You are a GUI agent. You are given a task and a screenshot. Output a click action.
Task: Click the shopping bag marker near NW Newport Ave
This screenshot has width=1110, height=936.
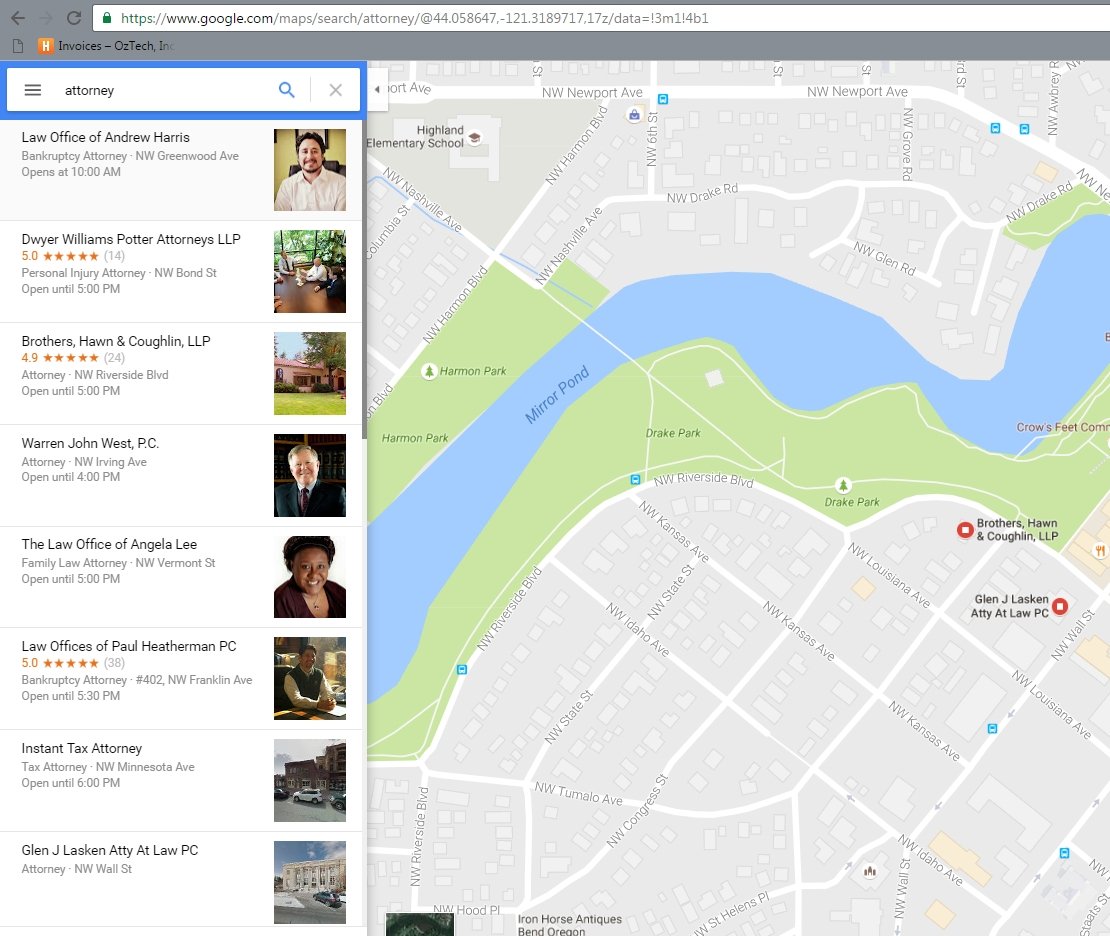point(634,115)
